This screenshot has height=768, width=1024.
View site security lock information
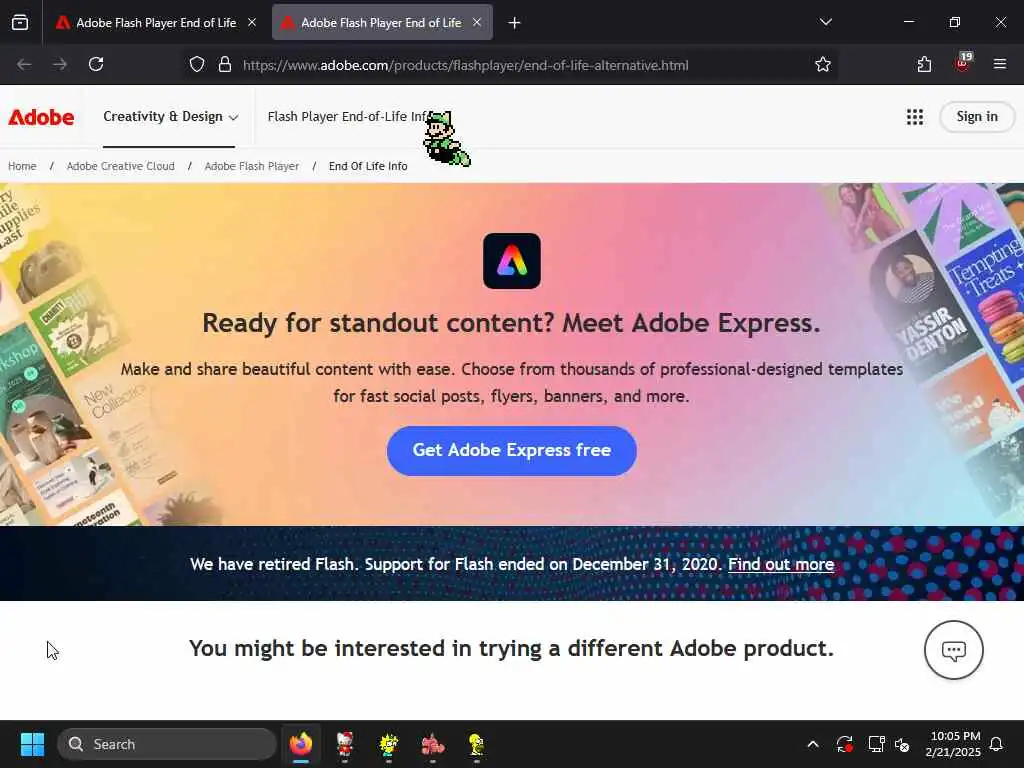point(225,64)
